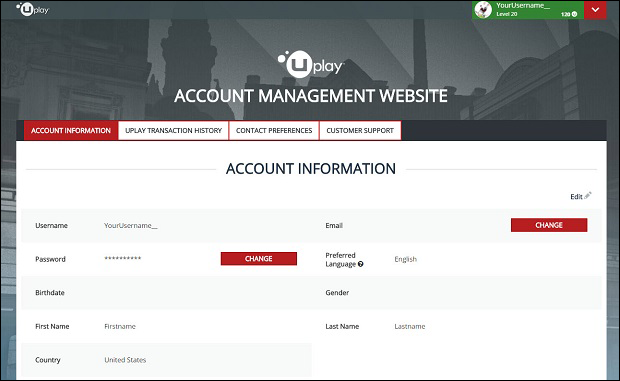This screenshot has width=620, height=381.
Task: Click the large Uplay logo above page title
Action: [310, 64]
